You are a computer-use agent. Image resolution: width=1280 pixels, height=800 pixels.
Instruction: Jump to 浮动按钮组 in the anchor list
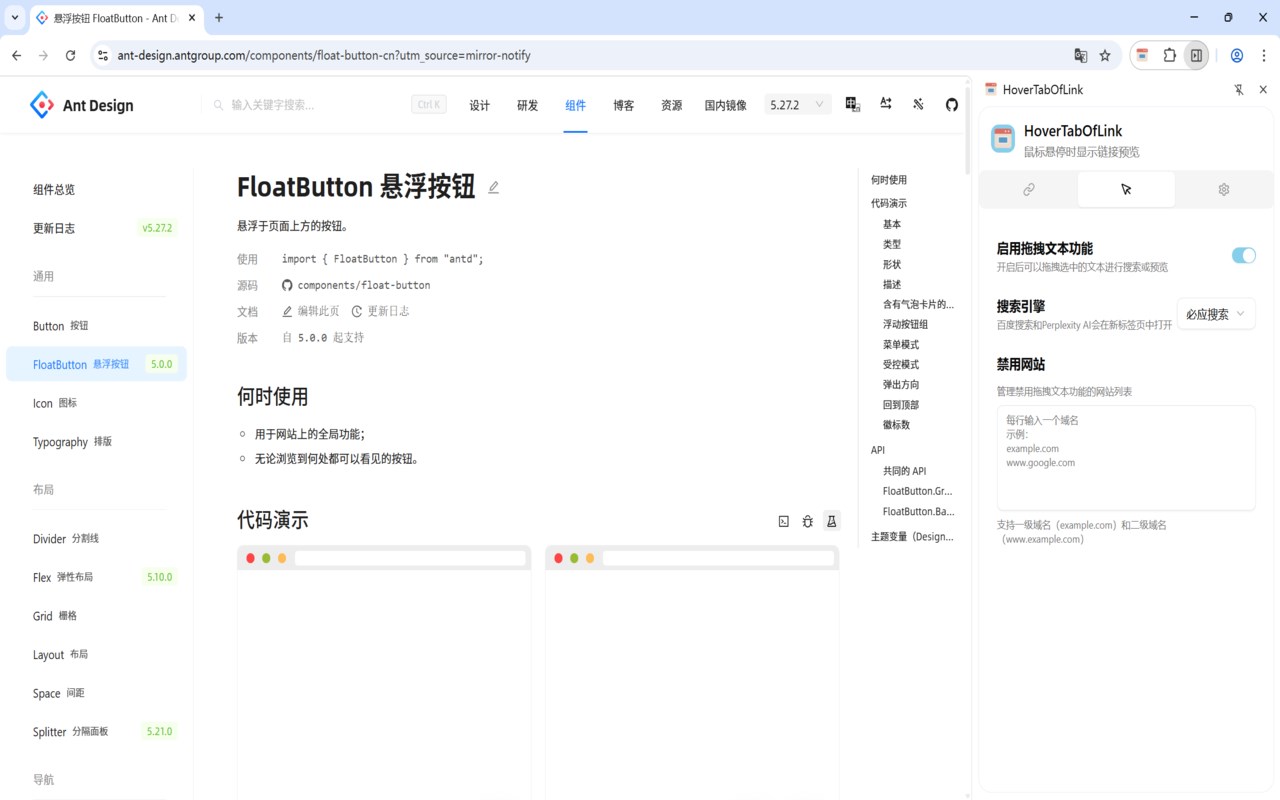click(x=905, y=324)
